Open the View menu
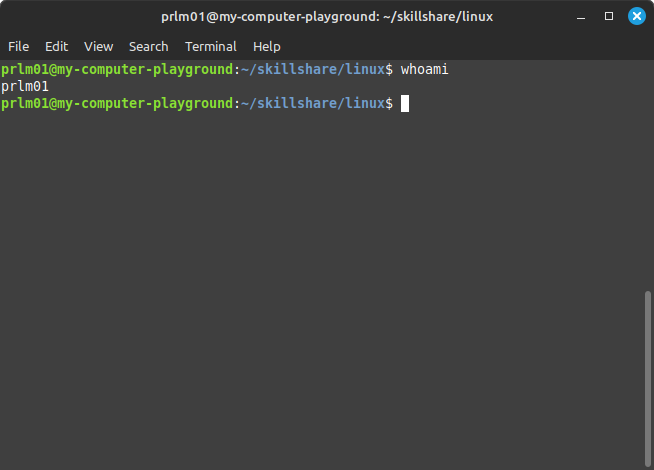 (98, 46)
